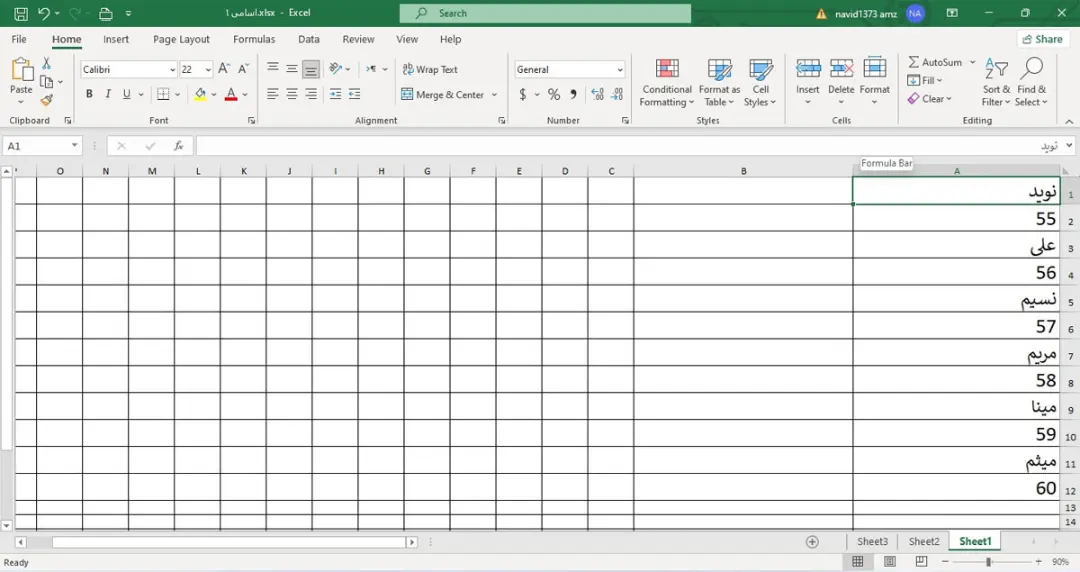Open Find & Select
The height and width of the screenshot is (572, 1080).
pyautogui.click(x=1031, y=83)
